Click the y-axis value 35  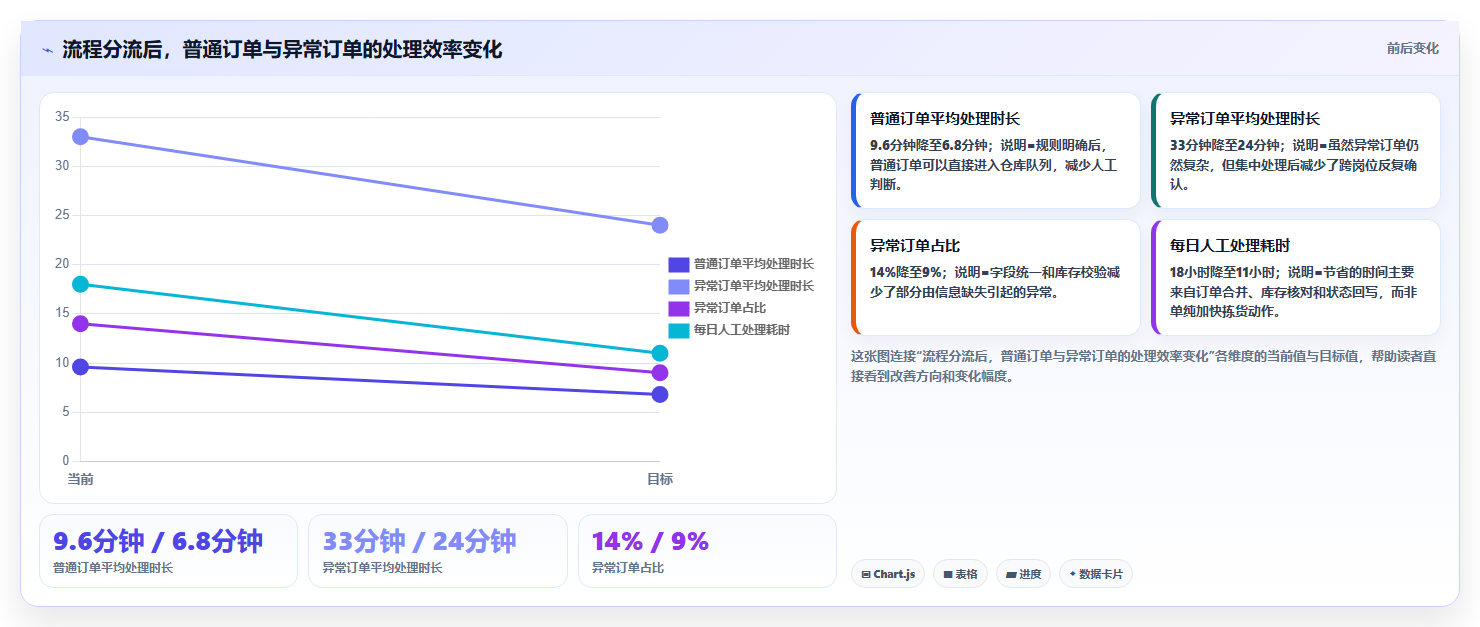62,117
